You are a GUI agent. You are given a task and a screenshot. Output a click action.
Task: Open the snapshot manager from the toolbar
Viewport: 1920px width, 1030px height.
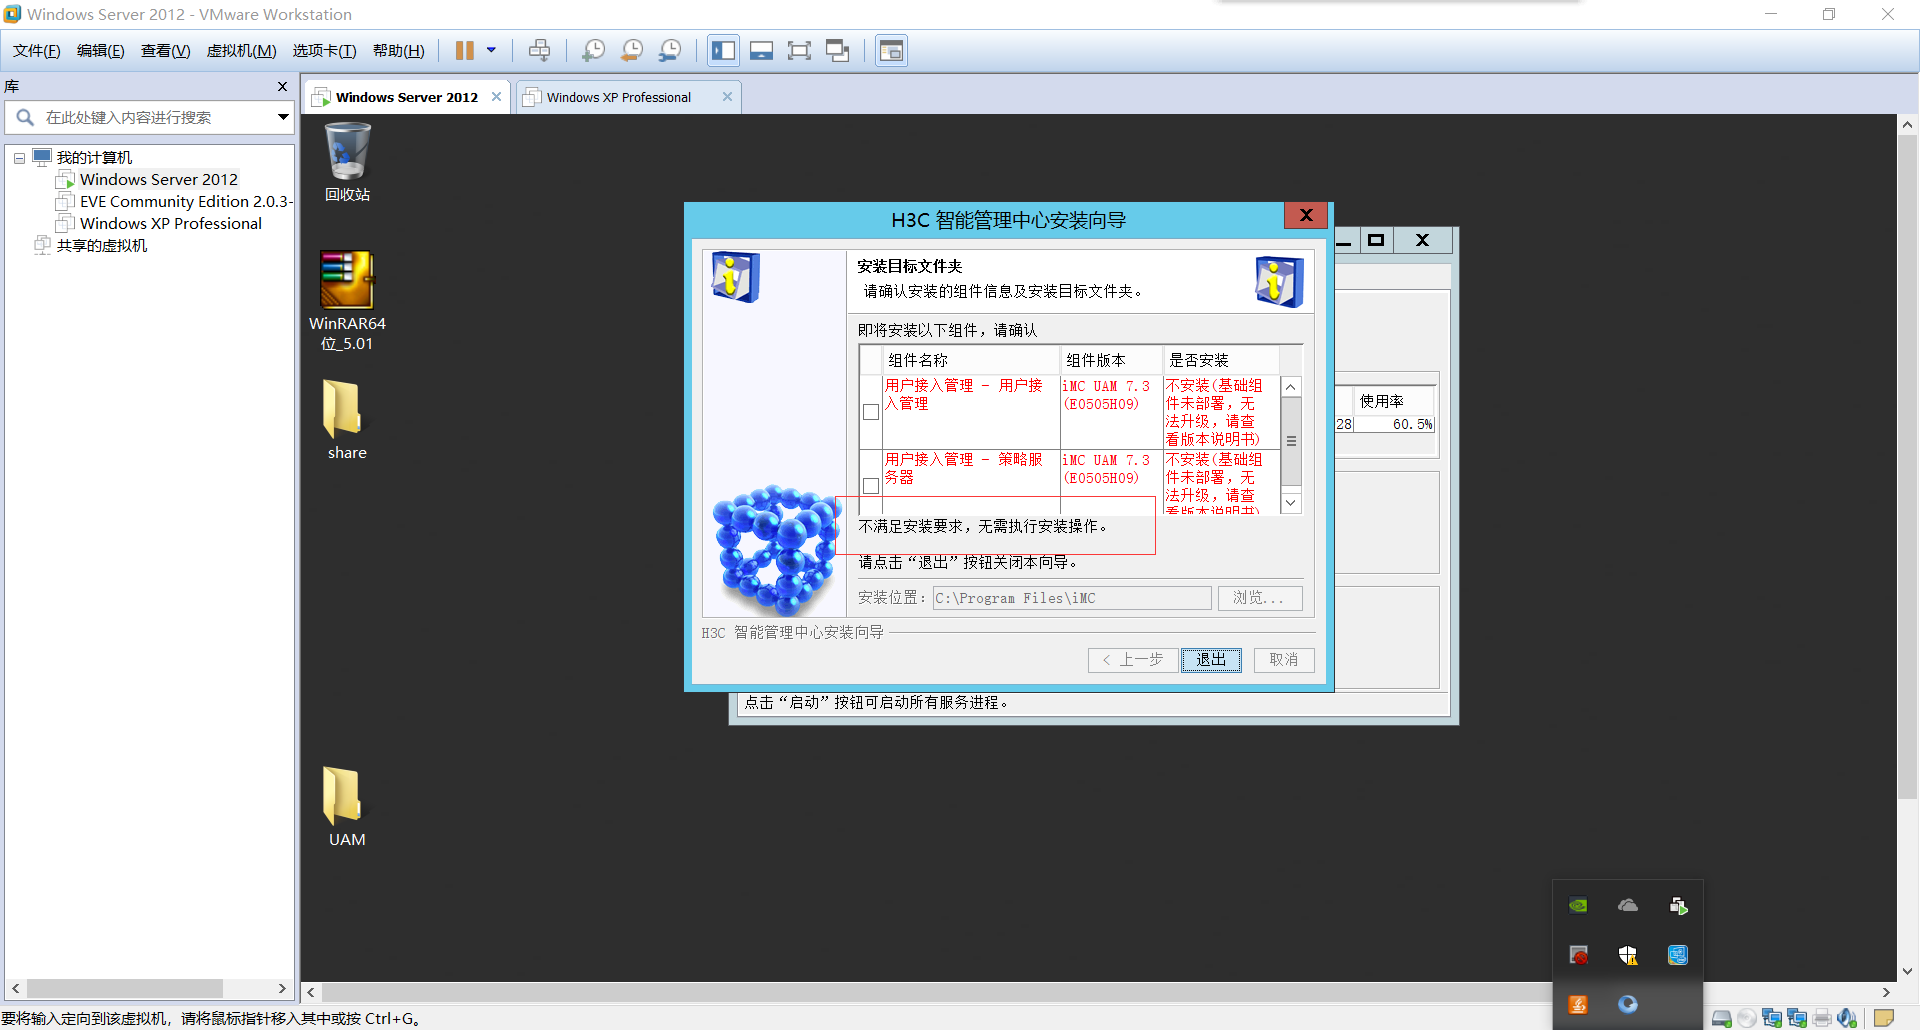(670, 51)
